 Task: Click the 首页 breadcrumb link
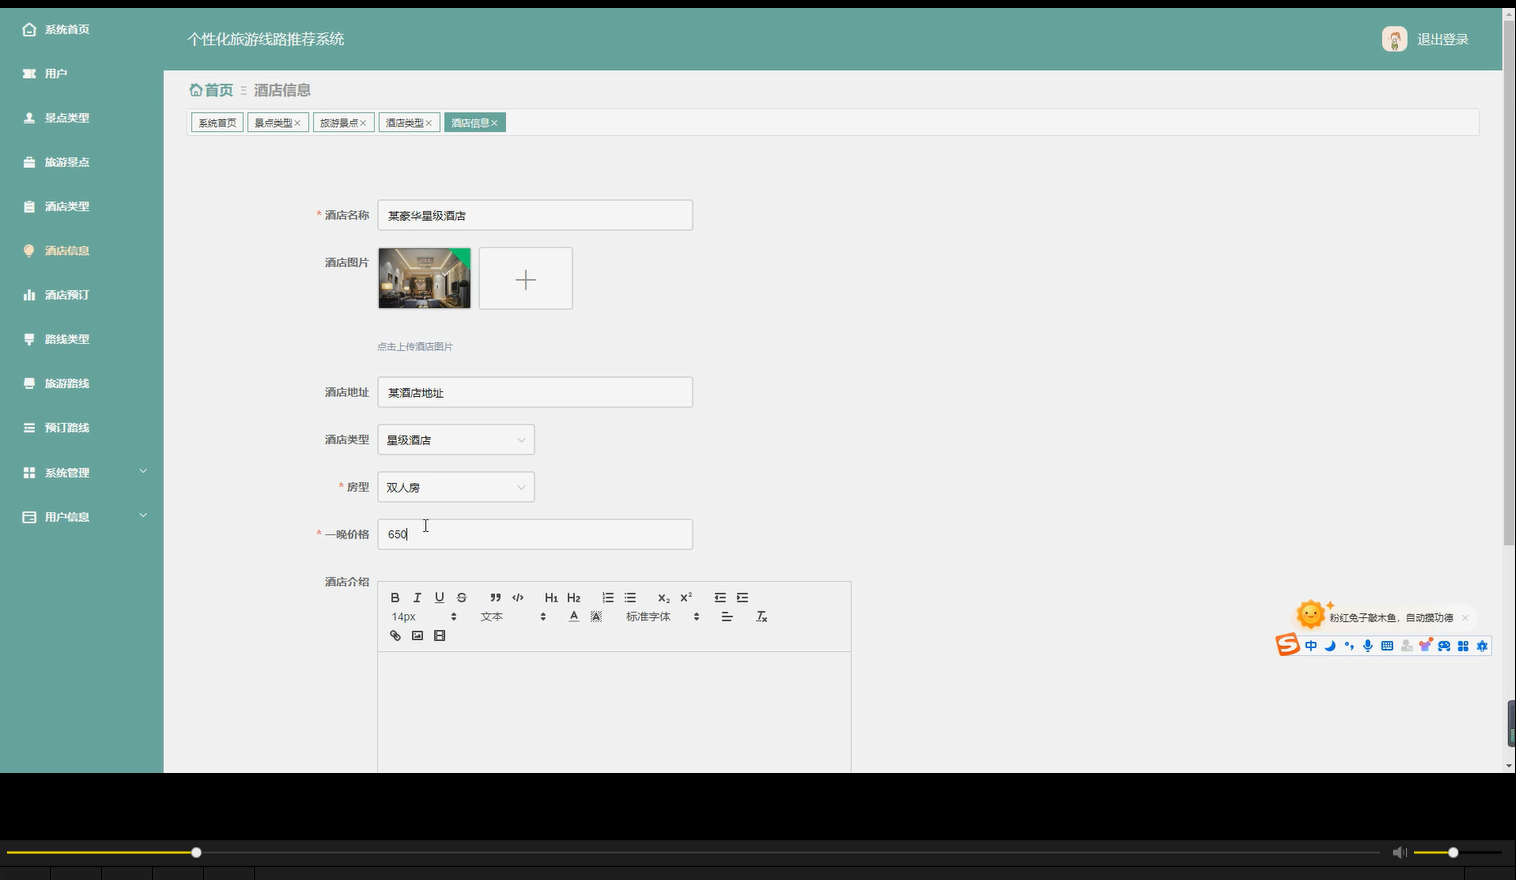tap(211, 90)
